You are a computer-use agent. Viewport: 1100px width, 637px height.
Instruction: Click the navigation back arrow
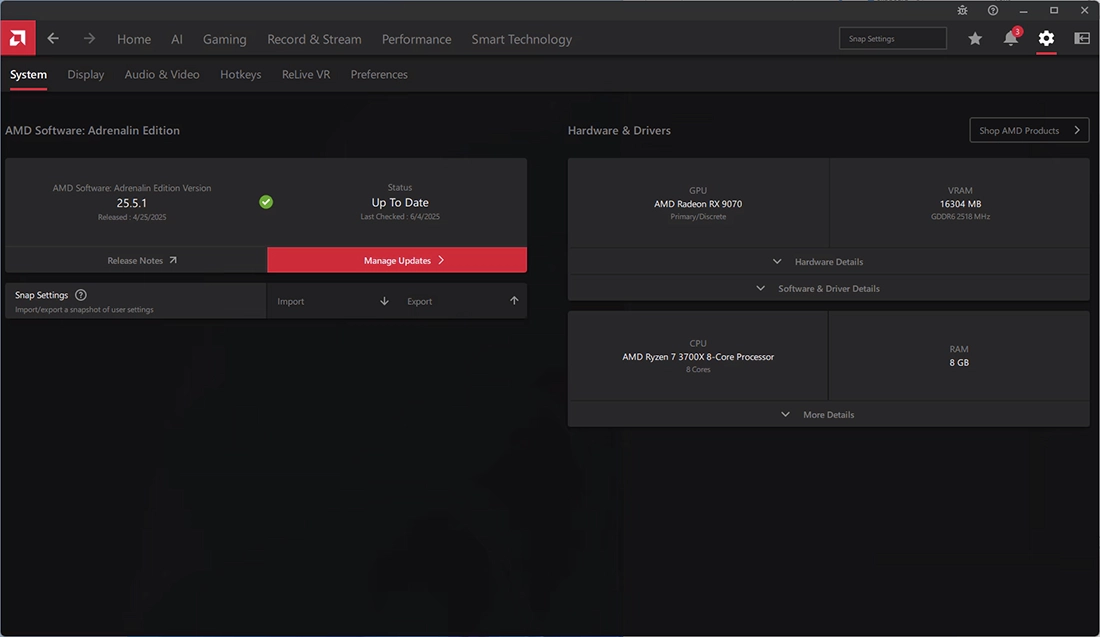[52, 38]
